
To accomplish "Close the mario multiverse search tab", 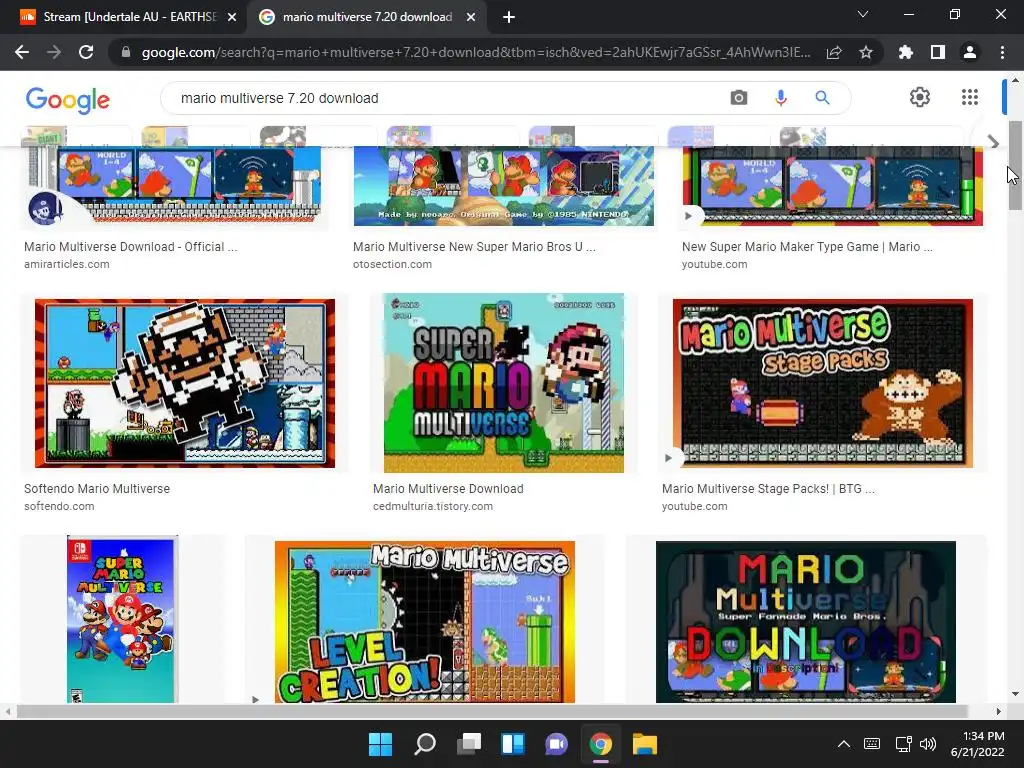I will point(471,18).
